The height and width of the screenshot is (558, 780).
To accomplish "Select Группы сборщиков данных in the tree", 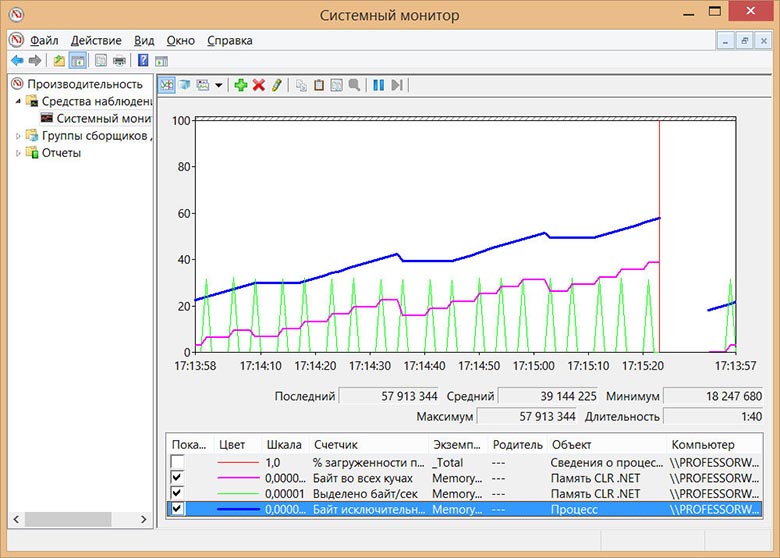I will click(x=97, y=136).
